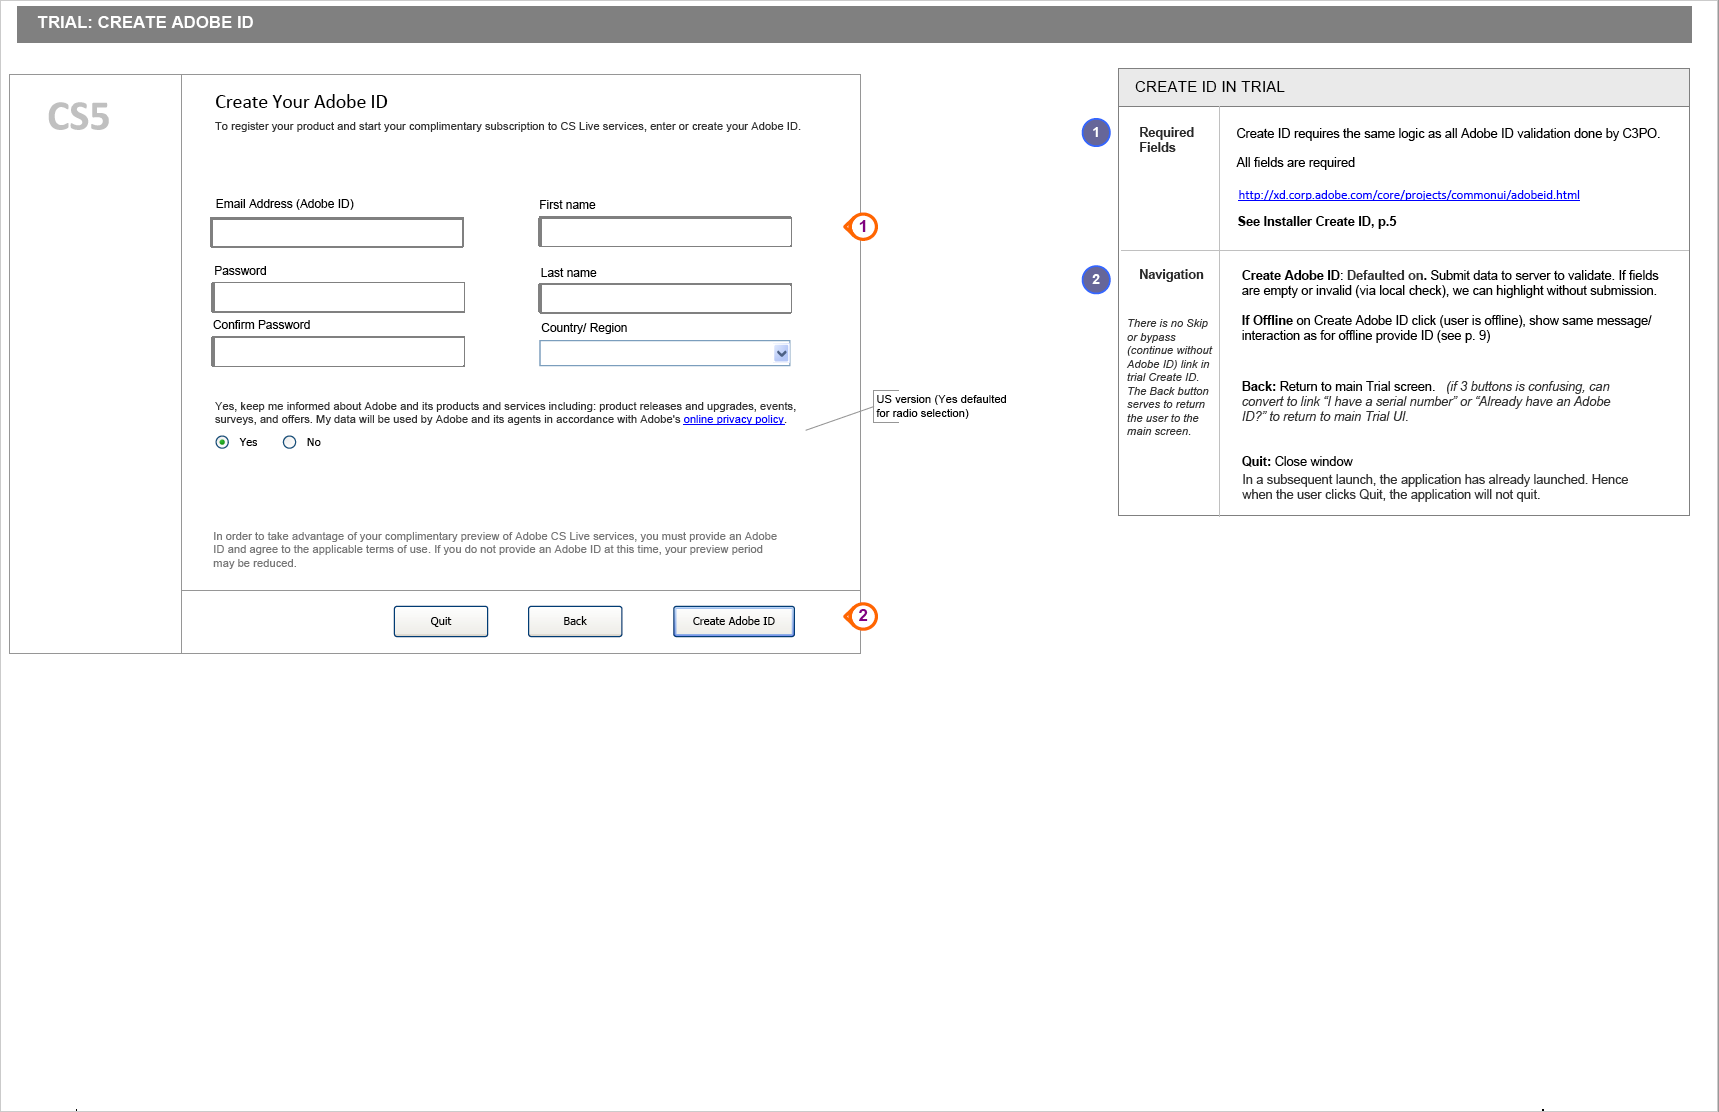
Task: Click 'See Installer Create ID, p.5' text
Action: [x=1317, y=222]
